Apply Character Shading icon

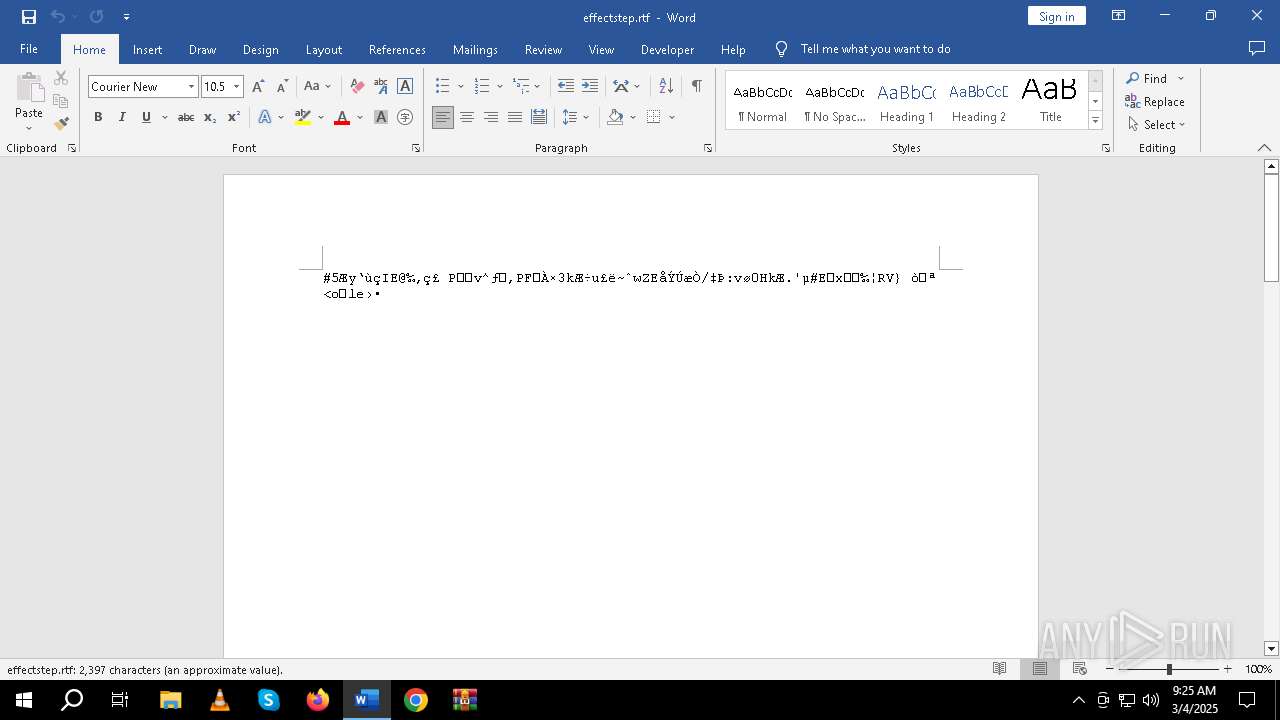tap(381, 117)
